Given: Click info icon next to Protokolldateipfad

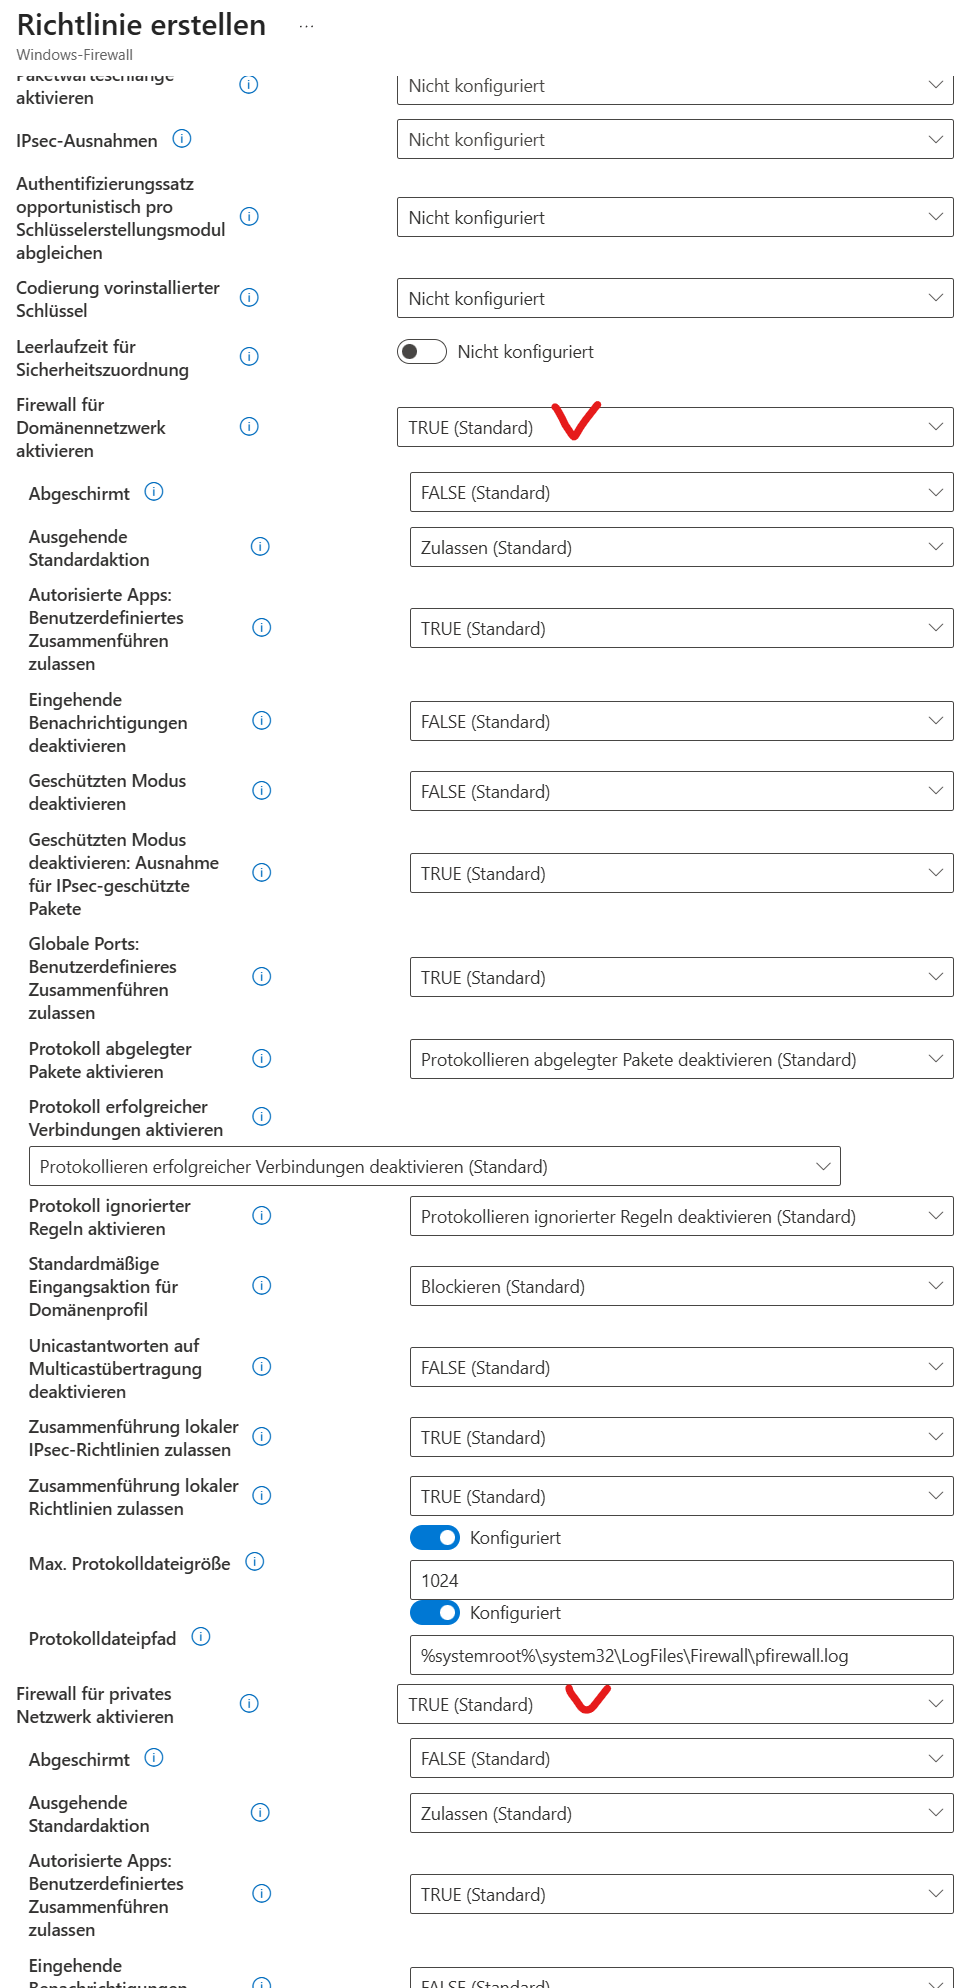Looking at the screenshot, I should click(201, 1637).
